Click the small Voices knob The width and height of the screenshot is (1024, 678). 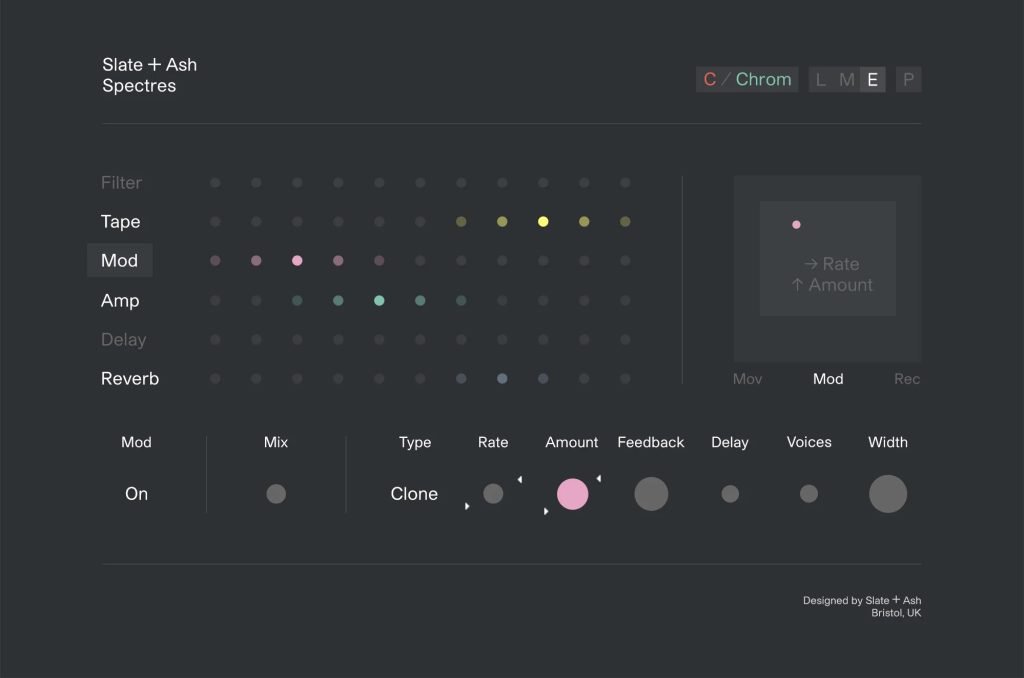tap(809, 494)
